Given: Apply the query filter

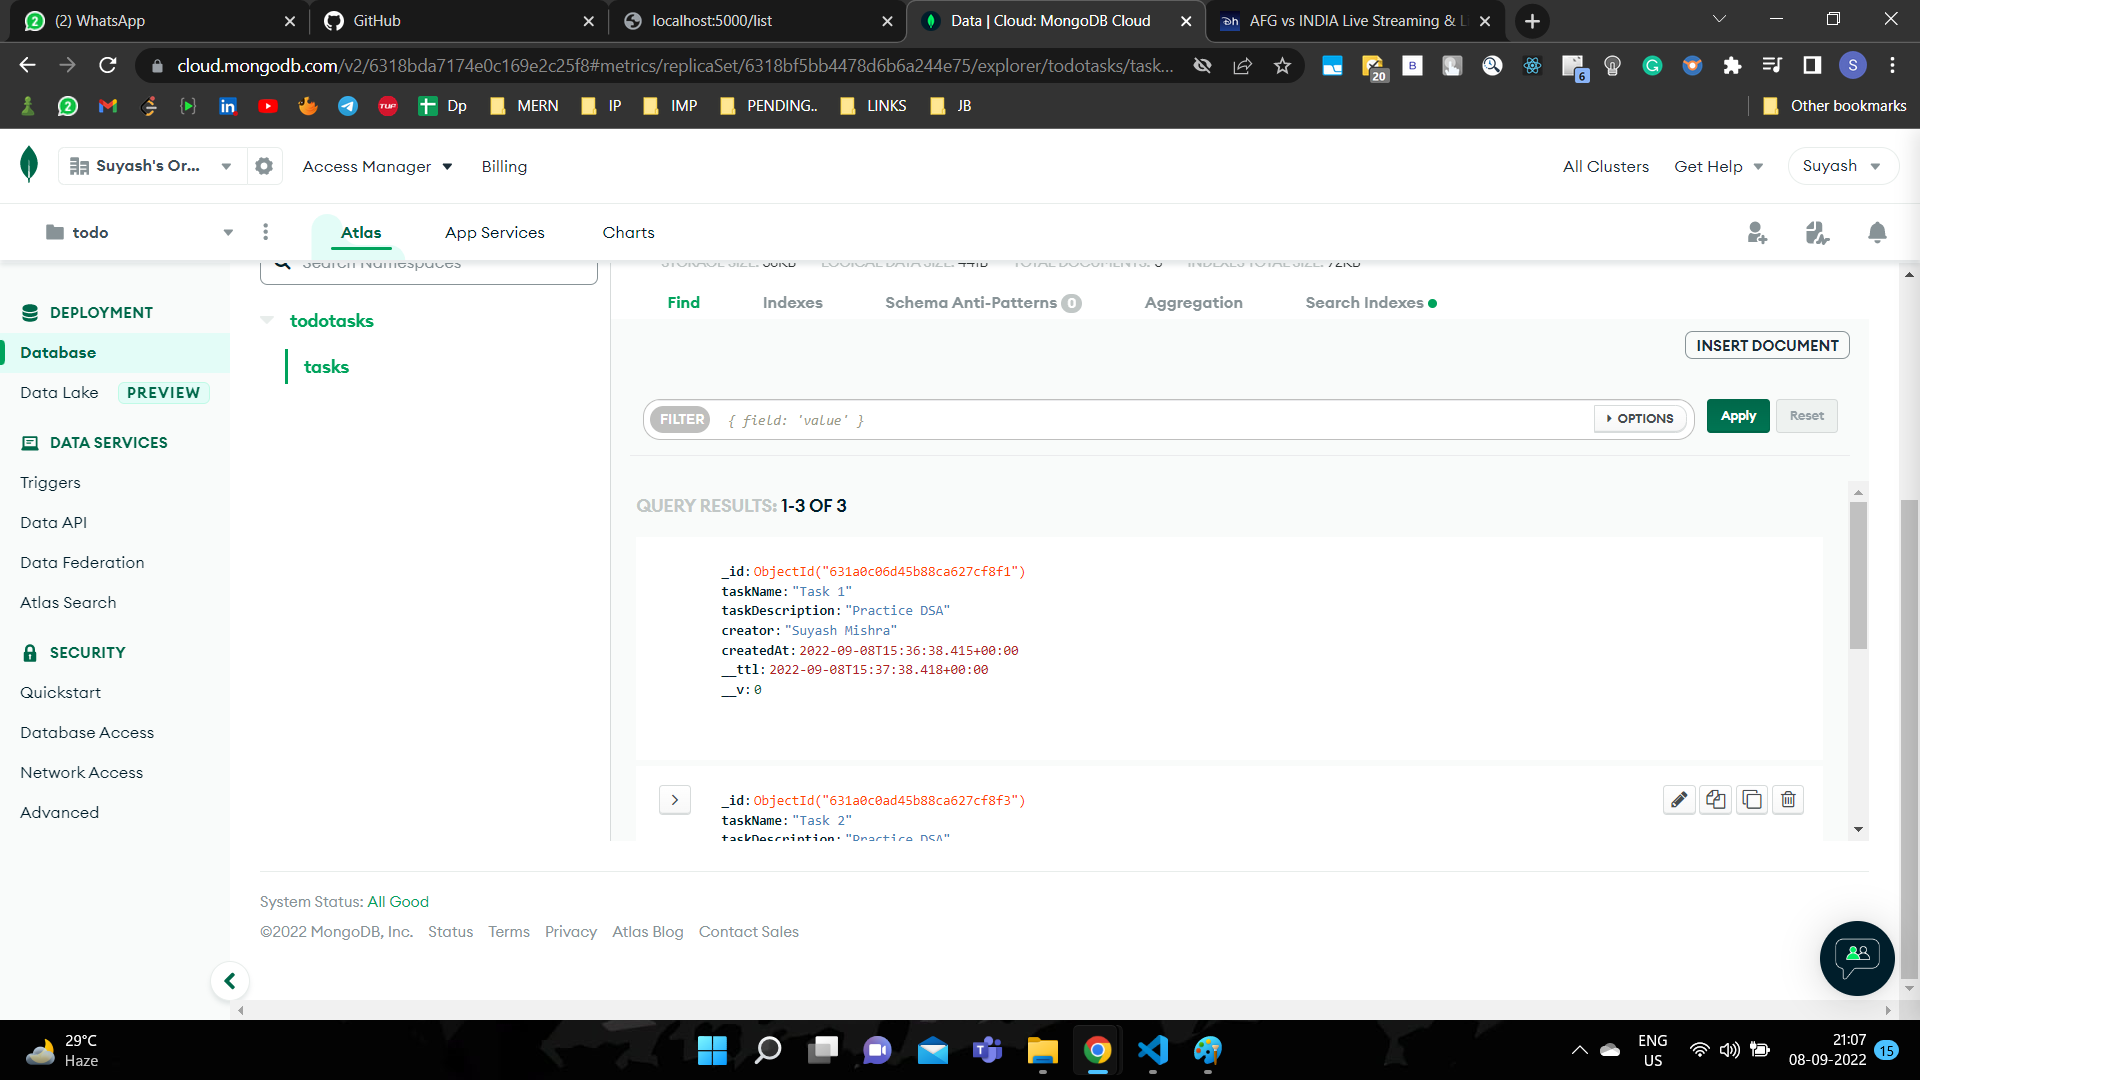Looking at the screenshot, I should coord(1738,416).
